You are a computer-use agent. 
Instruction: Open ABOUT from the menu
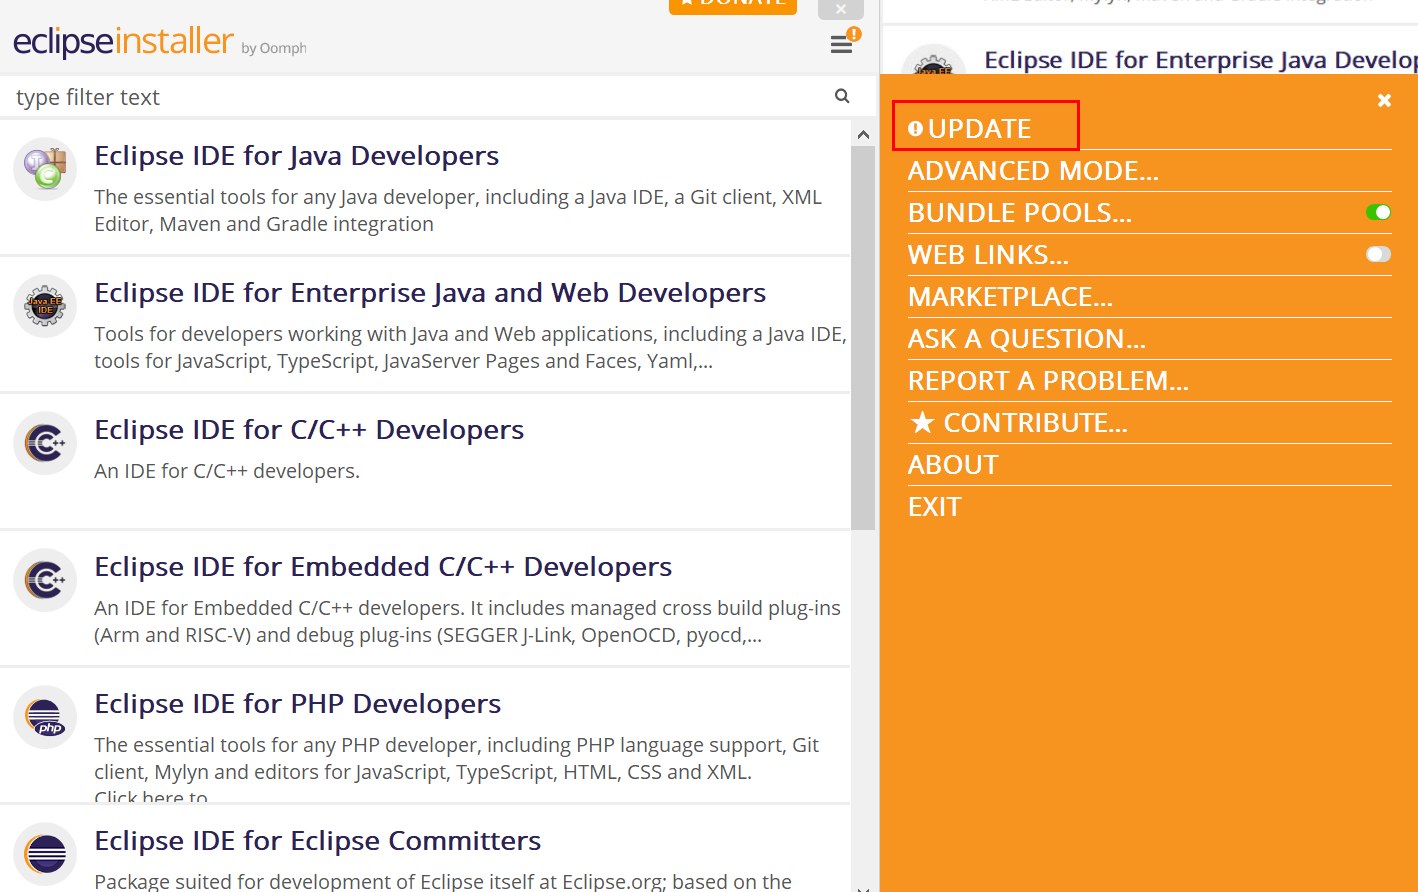[953, 465]
